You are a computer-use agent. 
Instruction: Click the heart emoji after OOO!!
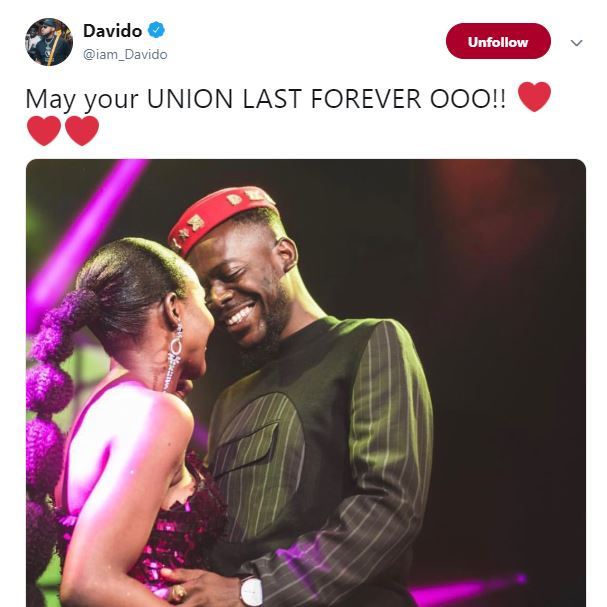click(534, 97)
